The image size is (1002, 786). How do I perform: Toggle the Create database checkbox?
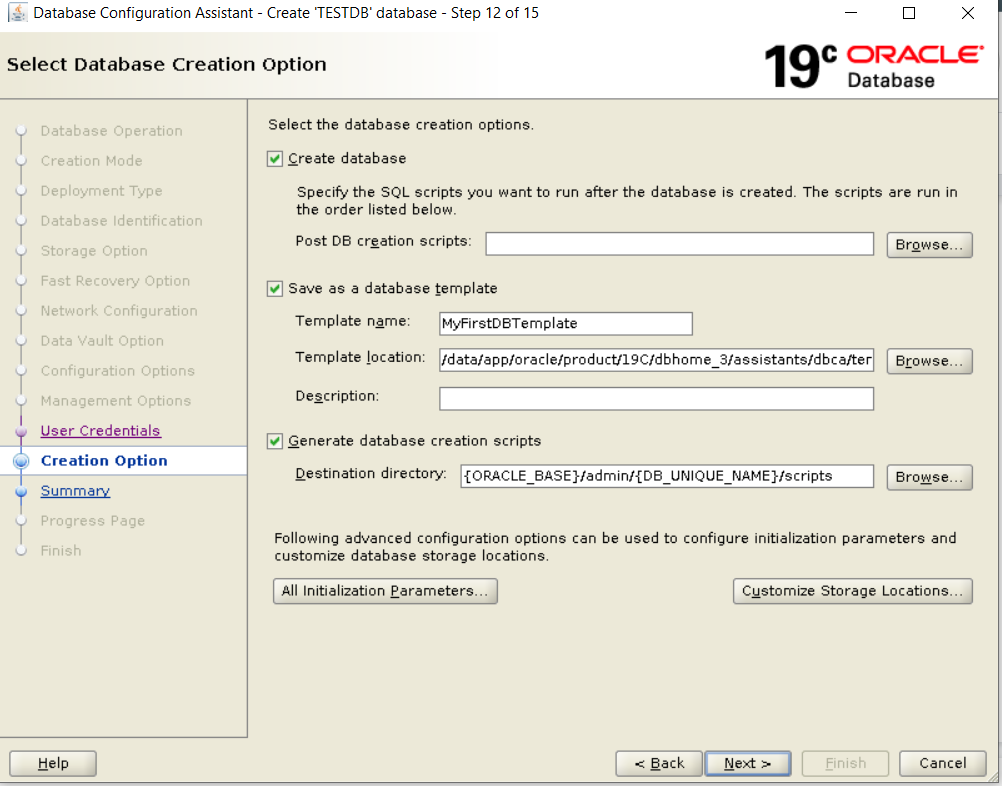[x=275, y=158]
